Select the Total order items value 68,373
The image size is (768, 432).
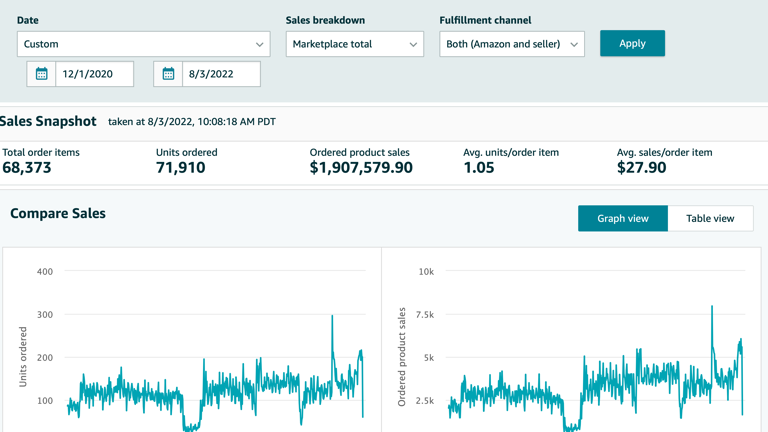click(x=27, y=168)
